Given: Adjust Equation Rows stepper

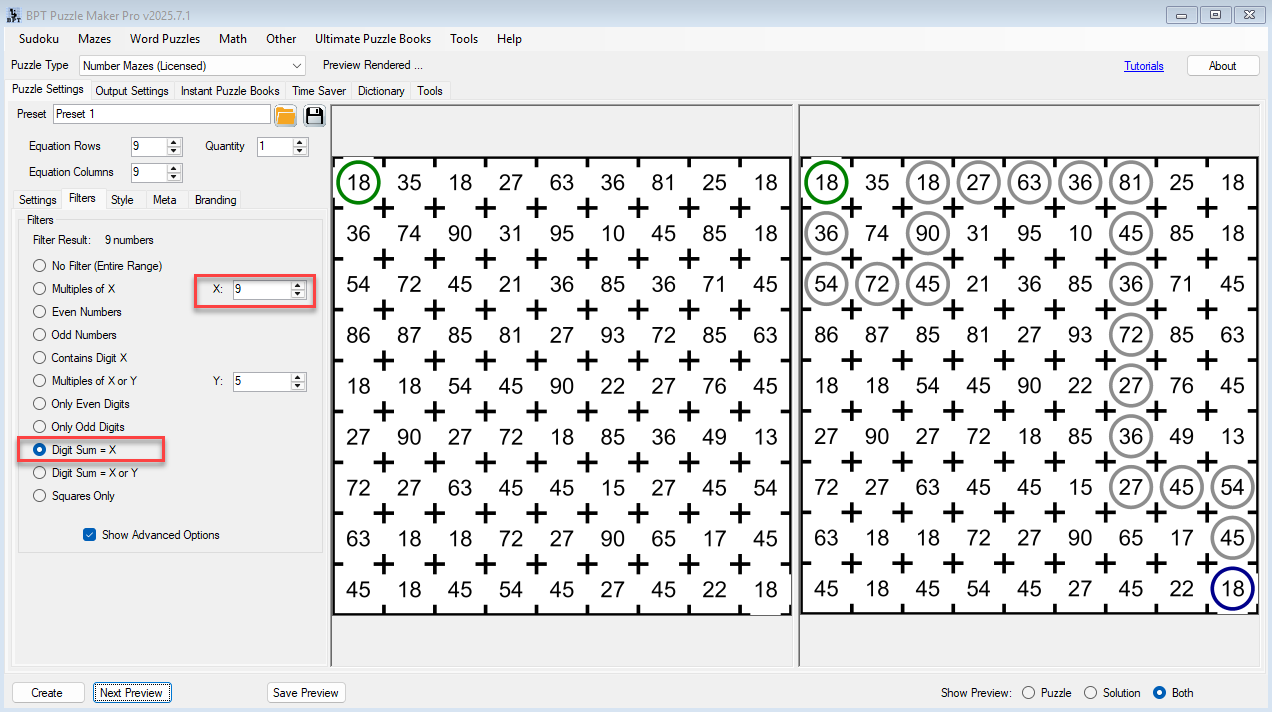Looking at the screenshot, I should pyautogui.click(x=174, y=146).
